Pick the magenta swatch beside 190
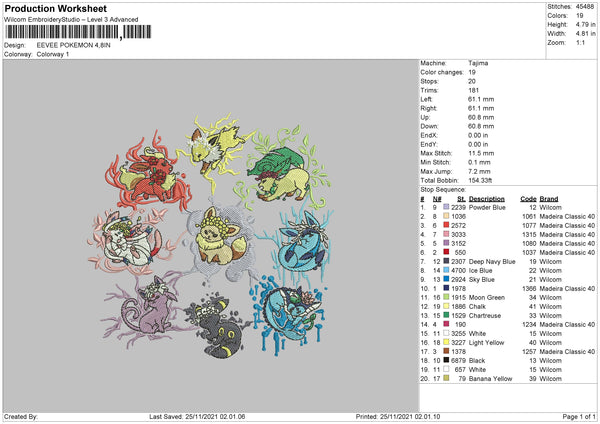The image size is (600, 424). [x=446, y=324]
